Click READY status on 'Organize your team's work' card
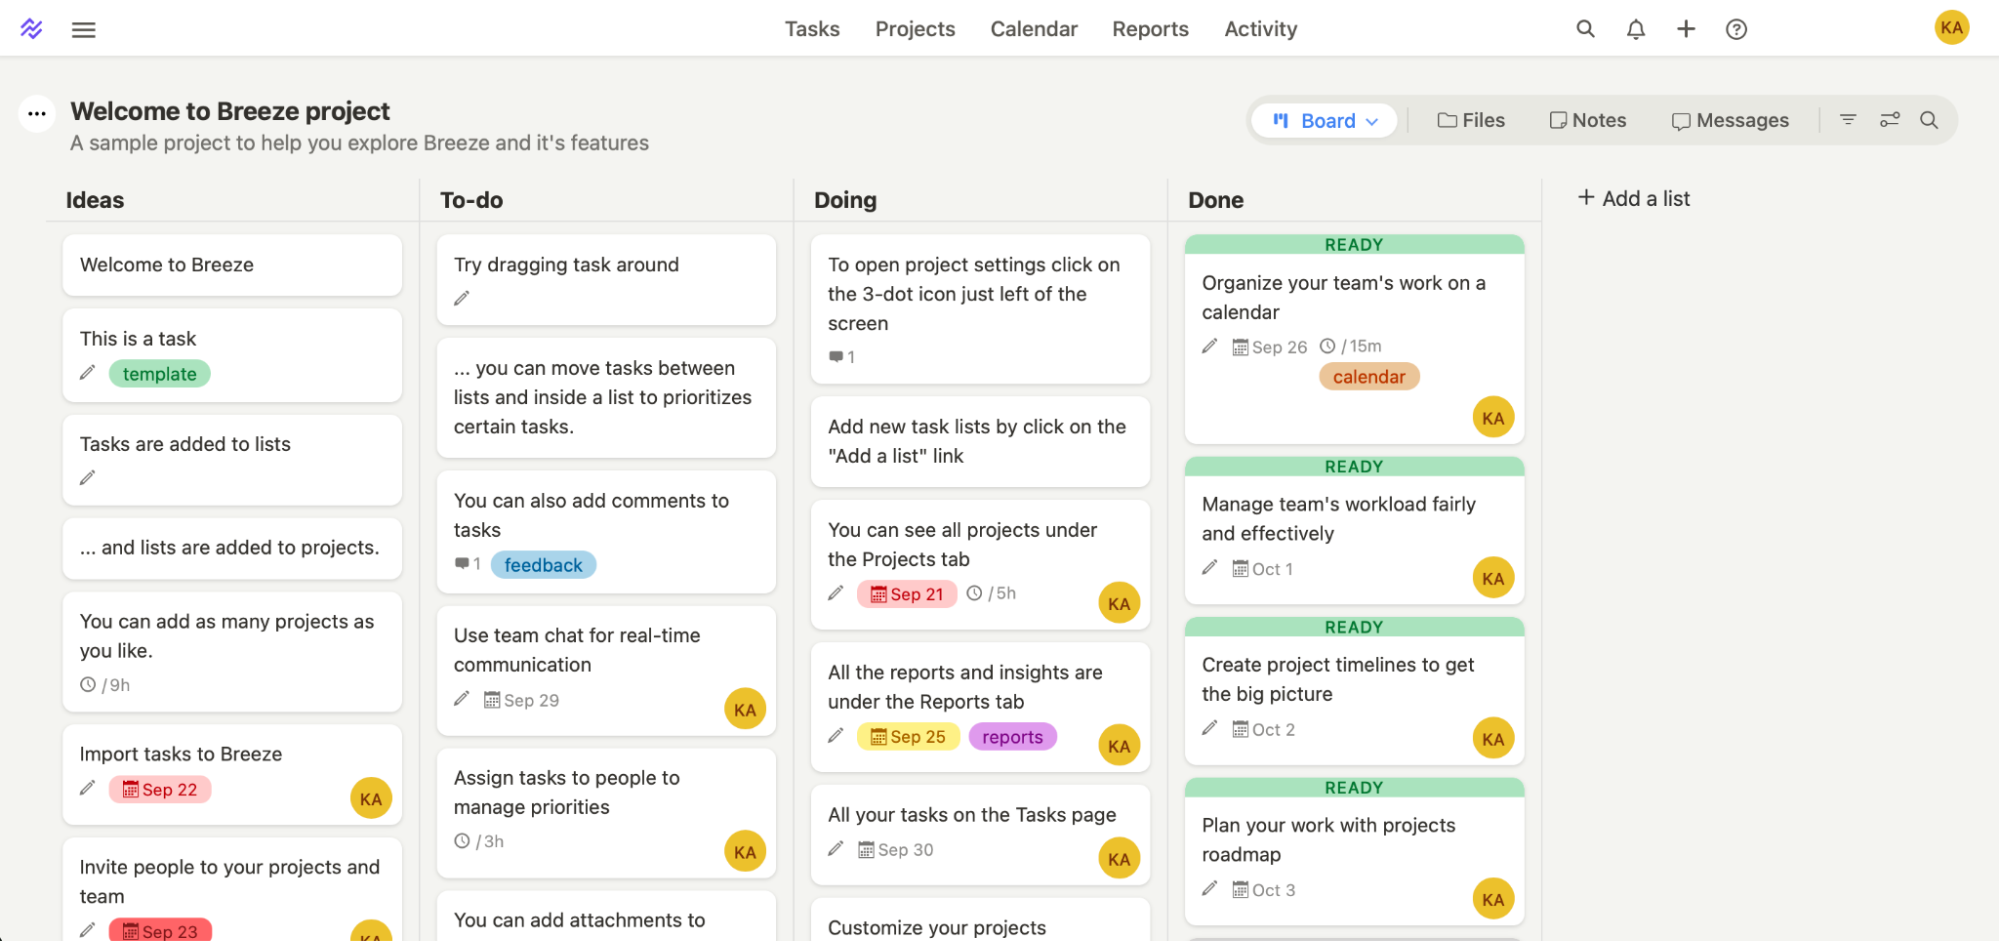This screenshot has width=1999, height=941. pyautogui.click(x=1354, y=245)
